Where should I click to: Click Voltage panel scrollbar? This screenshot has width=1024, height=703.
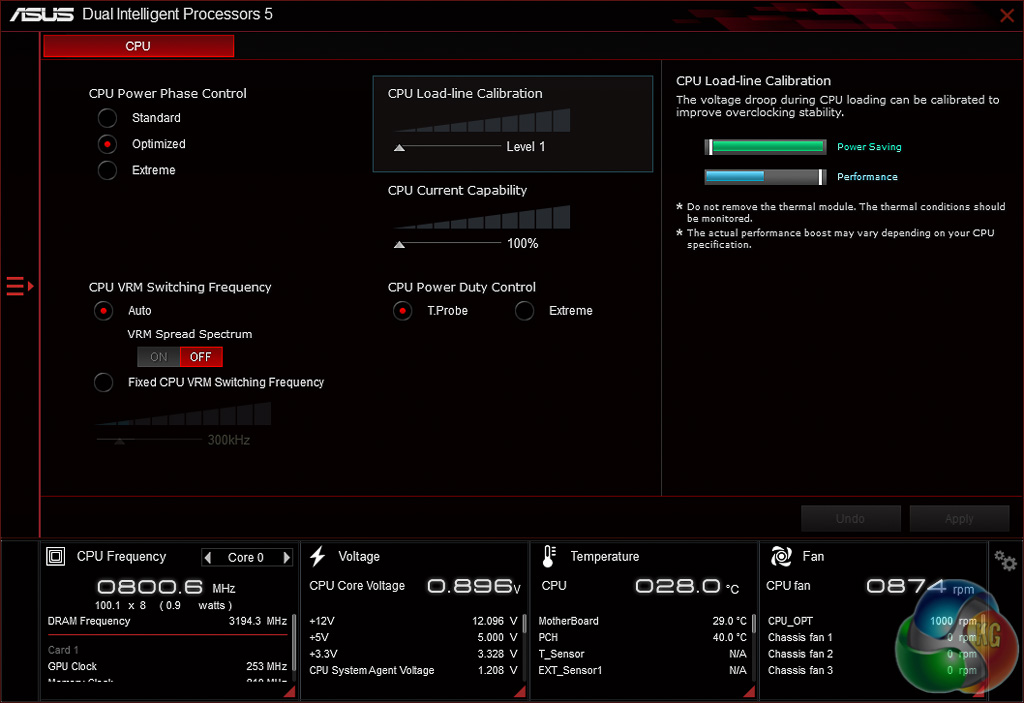[524, 623]
